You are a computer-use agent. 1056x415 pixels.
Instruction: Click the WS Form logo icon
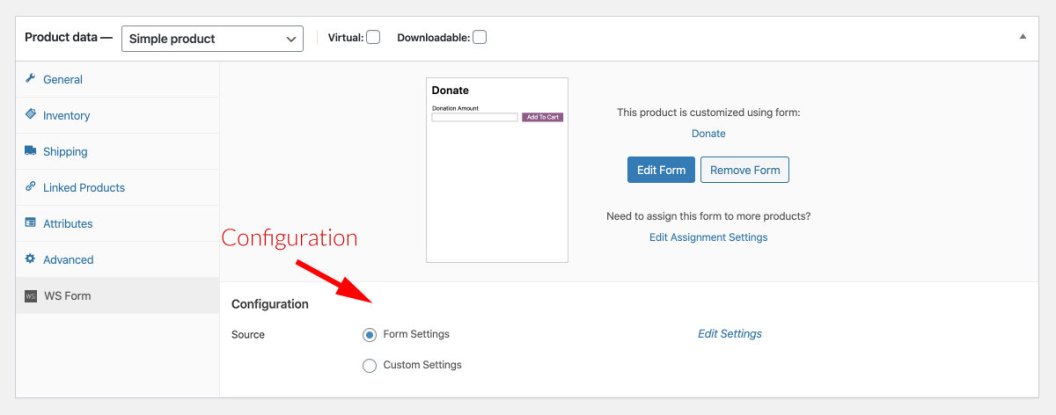31,296
